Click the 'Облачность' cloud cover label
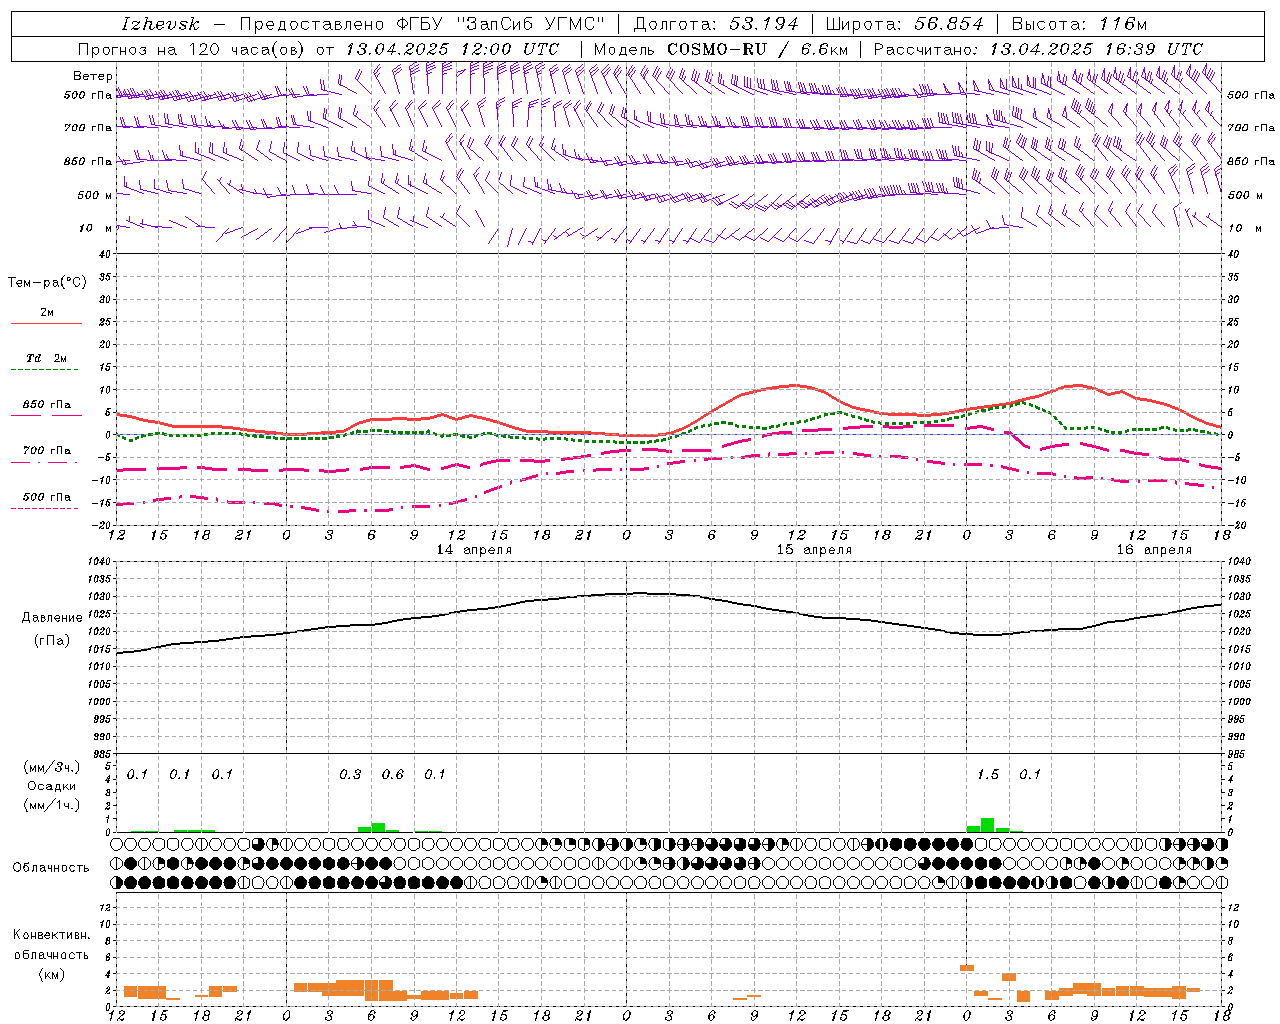 (51, 868)
